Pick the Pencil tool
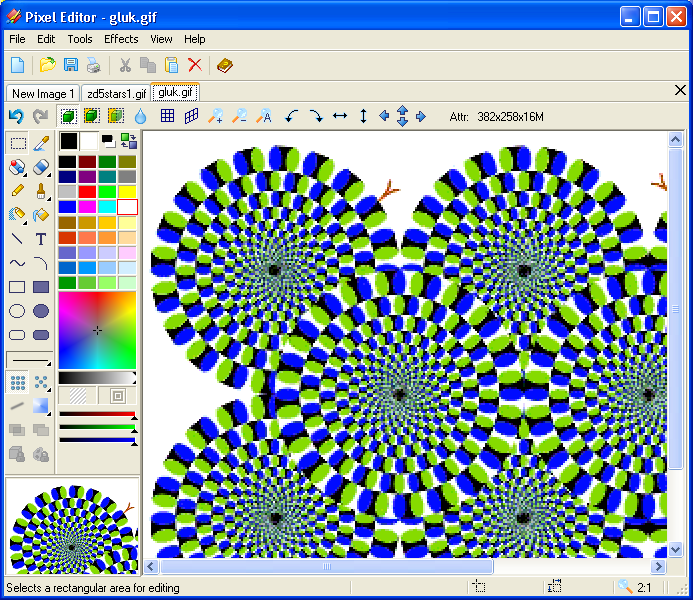The height and width of the screenshot is (600, 693). pos(17,191)
